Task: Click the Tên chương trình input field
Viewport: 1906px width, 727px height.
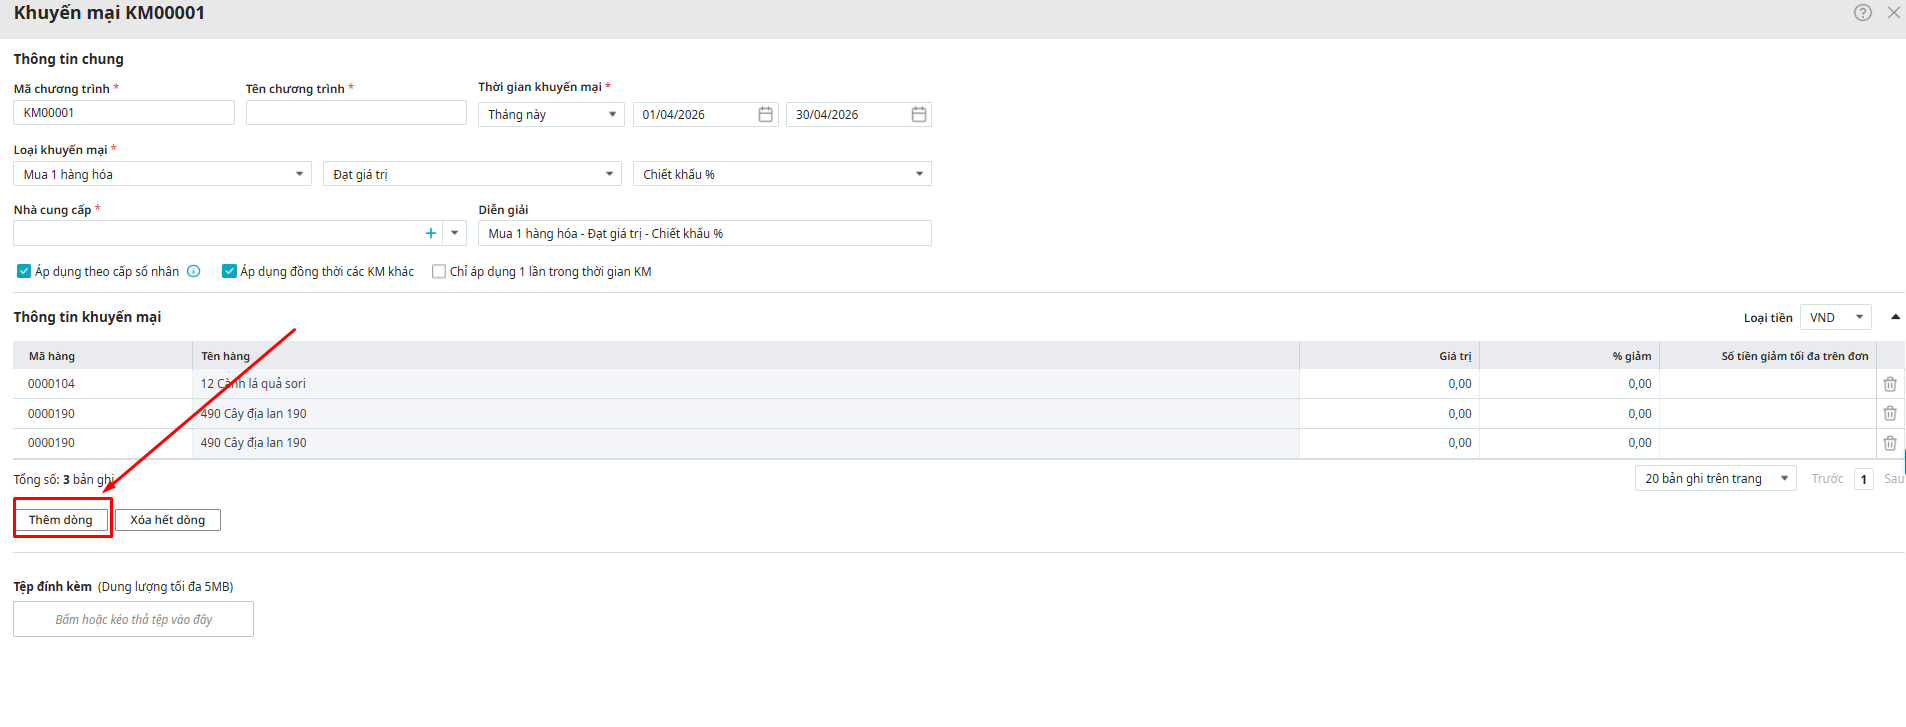Action: click(356, 113)
